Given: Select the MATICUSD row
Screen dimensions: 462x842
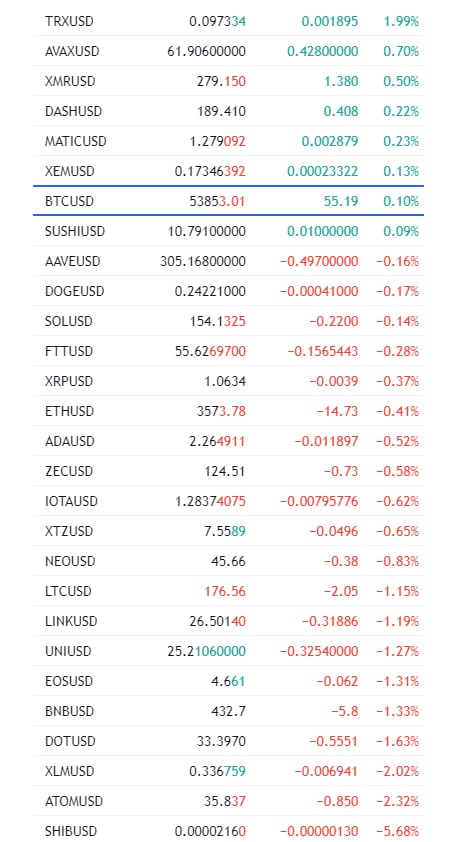Looking at the screenshot, I should point(228,142).
